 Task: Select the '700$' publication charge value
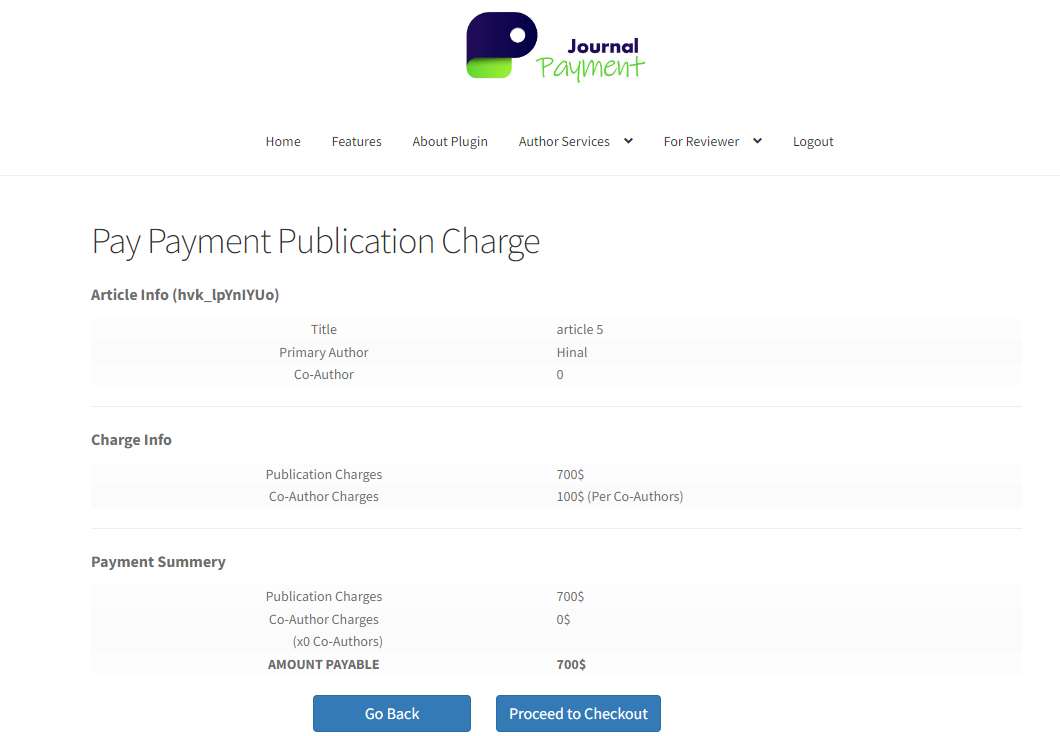570,474
